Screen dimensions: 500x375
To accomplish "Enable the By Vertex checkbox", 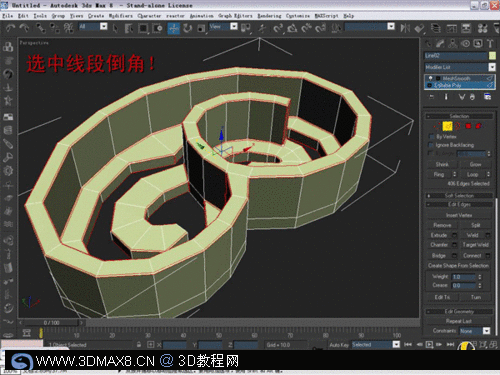I will tap(431, 137).
